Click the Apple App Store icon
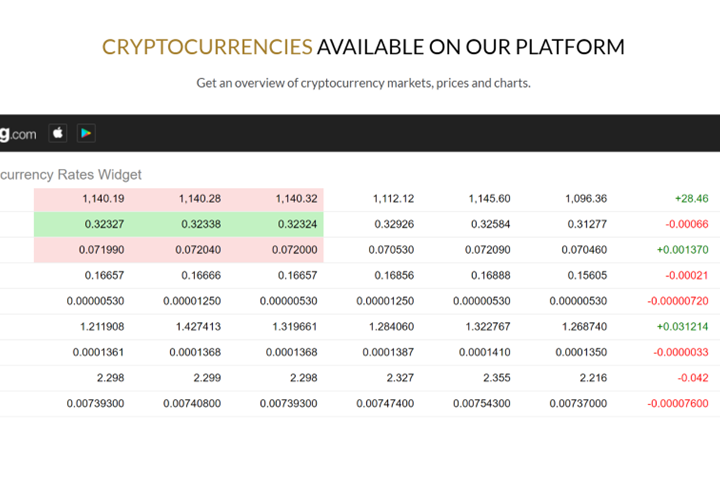The image size is (720, 481). tap(58, 133)
